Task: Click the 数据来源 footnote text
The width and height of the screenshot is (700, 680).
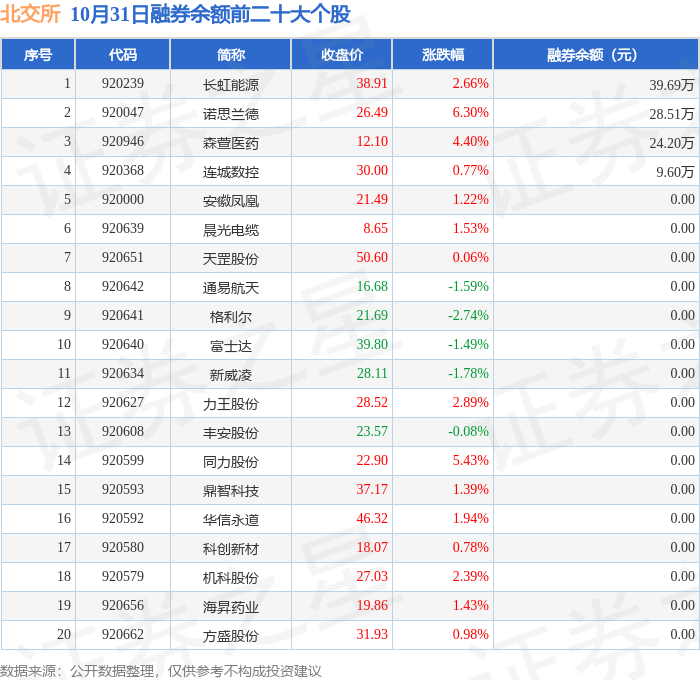Action: click(x=161, y=671)
